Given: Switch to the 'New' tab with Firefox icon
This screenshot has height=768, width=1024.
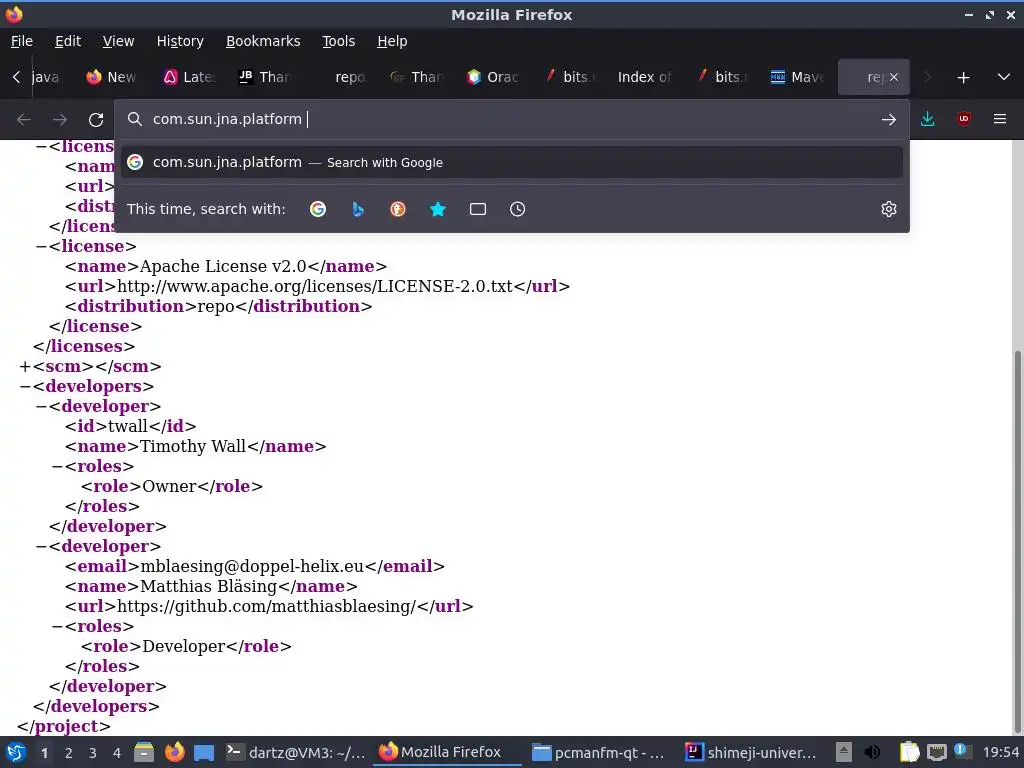Looking at the screenshot, I should pos(111,77).
